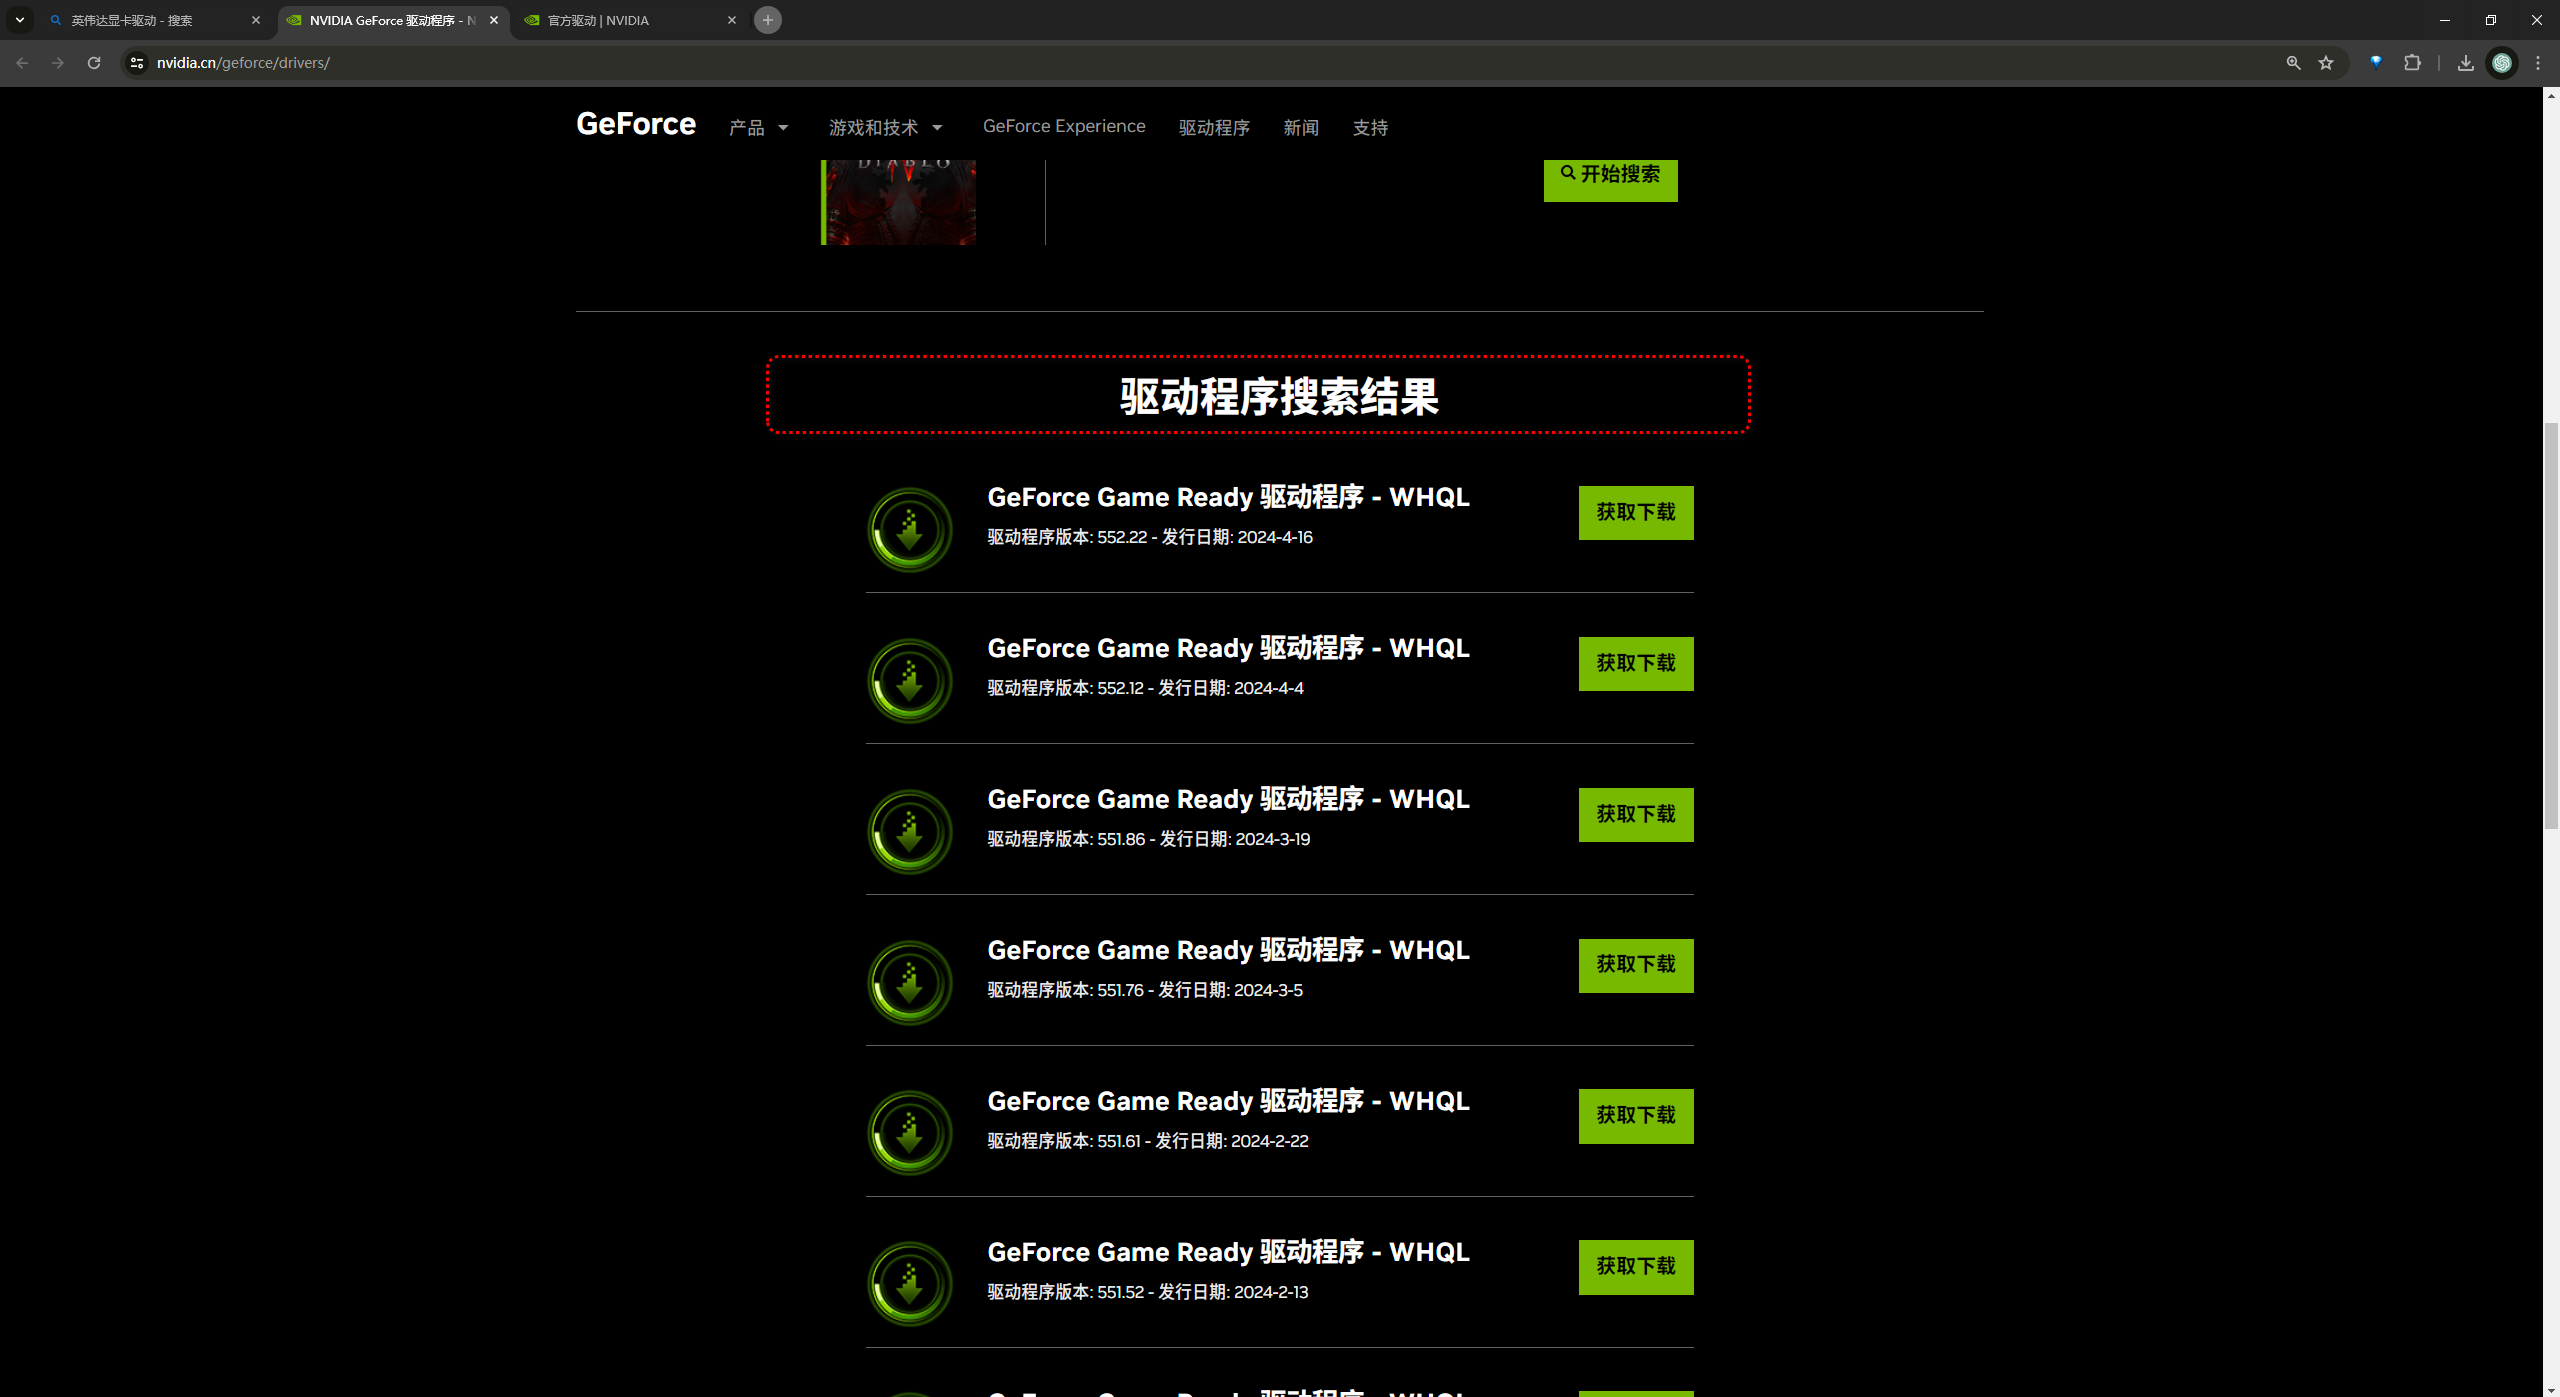Click download icon for driver version 552.22
The image size is (2560, 1397).
pos(909,530)
